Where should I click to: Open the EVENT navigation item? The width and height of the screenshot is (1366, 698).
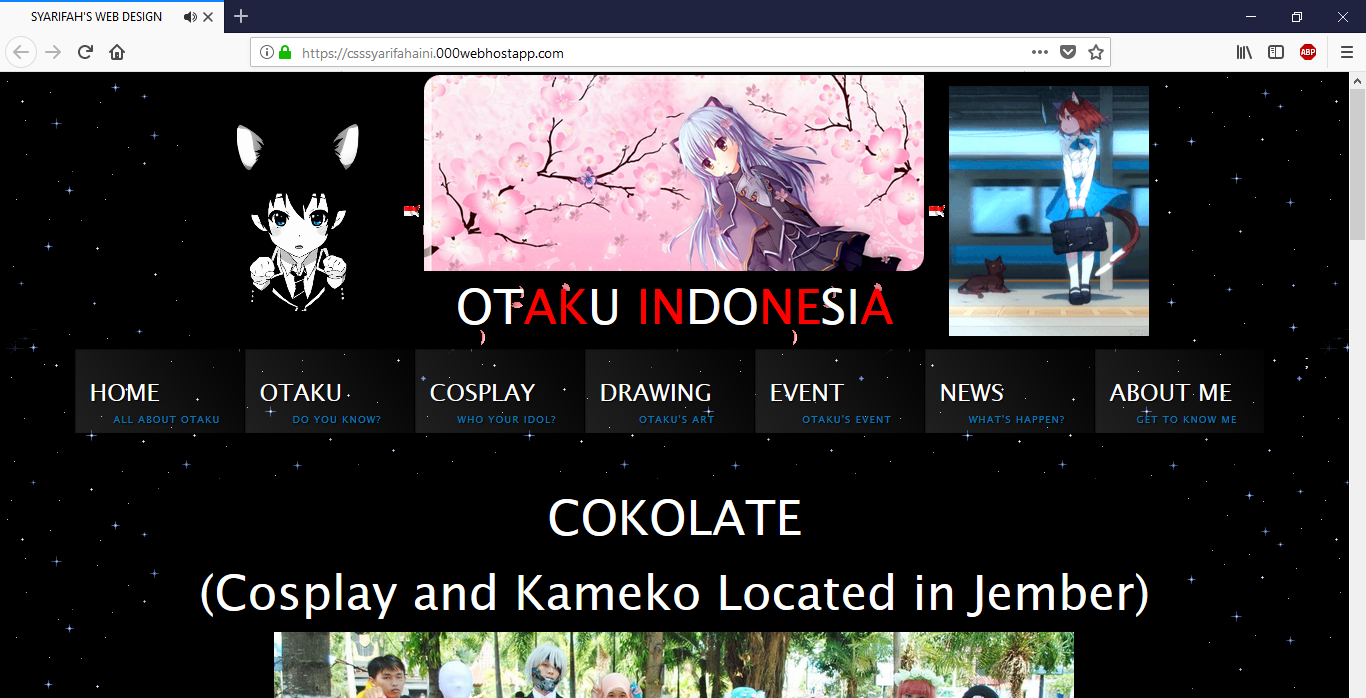click(x=840, y=391)
